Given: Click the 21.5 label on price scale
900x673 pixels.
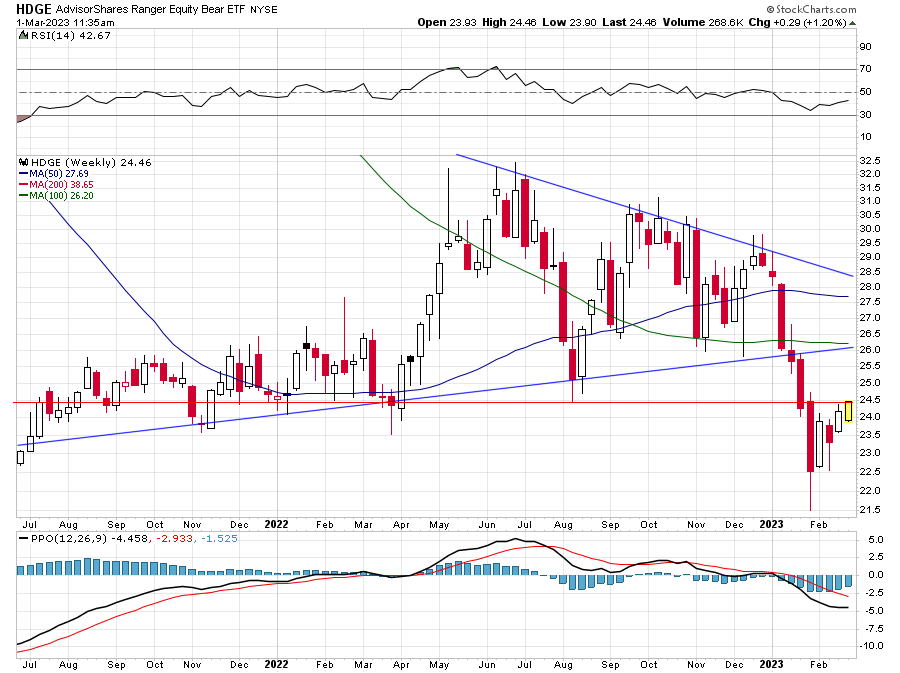Looking at the screenshot, I should click(870, 510).
